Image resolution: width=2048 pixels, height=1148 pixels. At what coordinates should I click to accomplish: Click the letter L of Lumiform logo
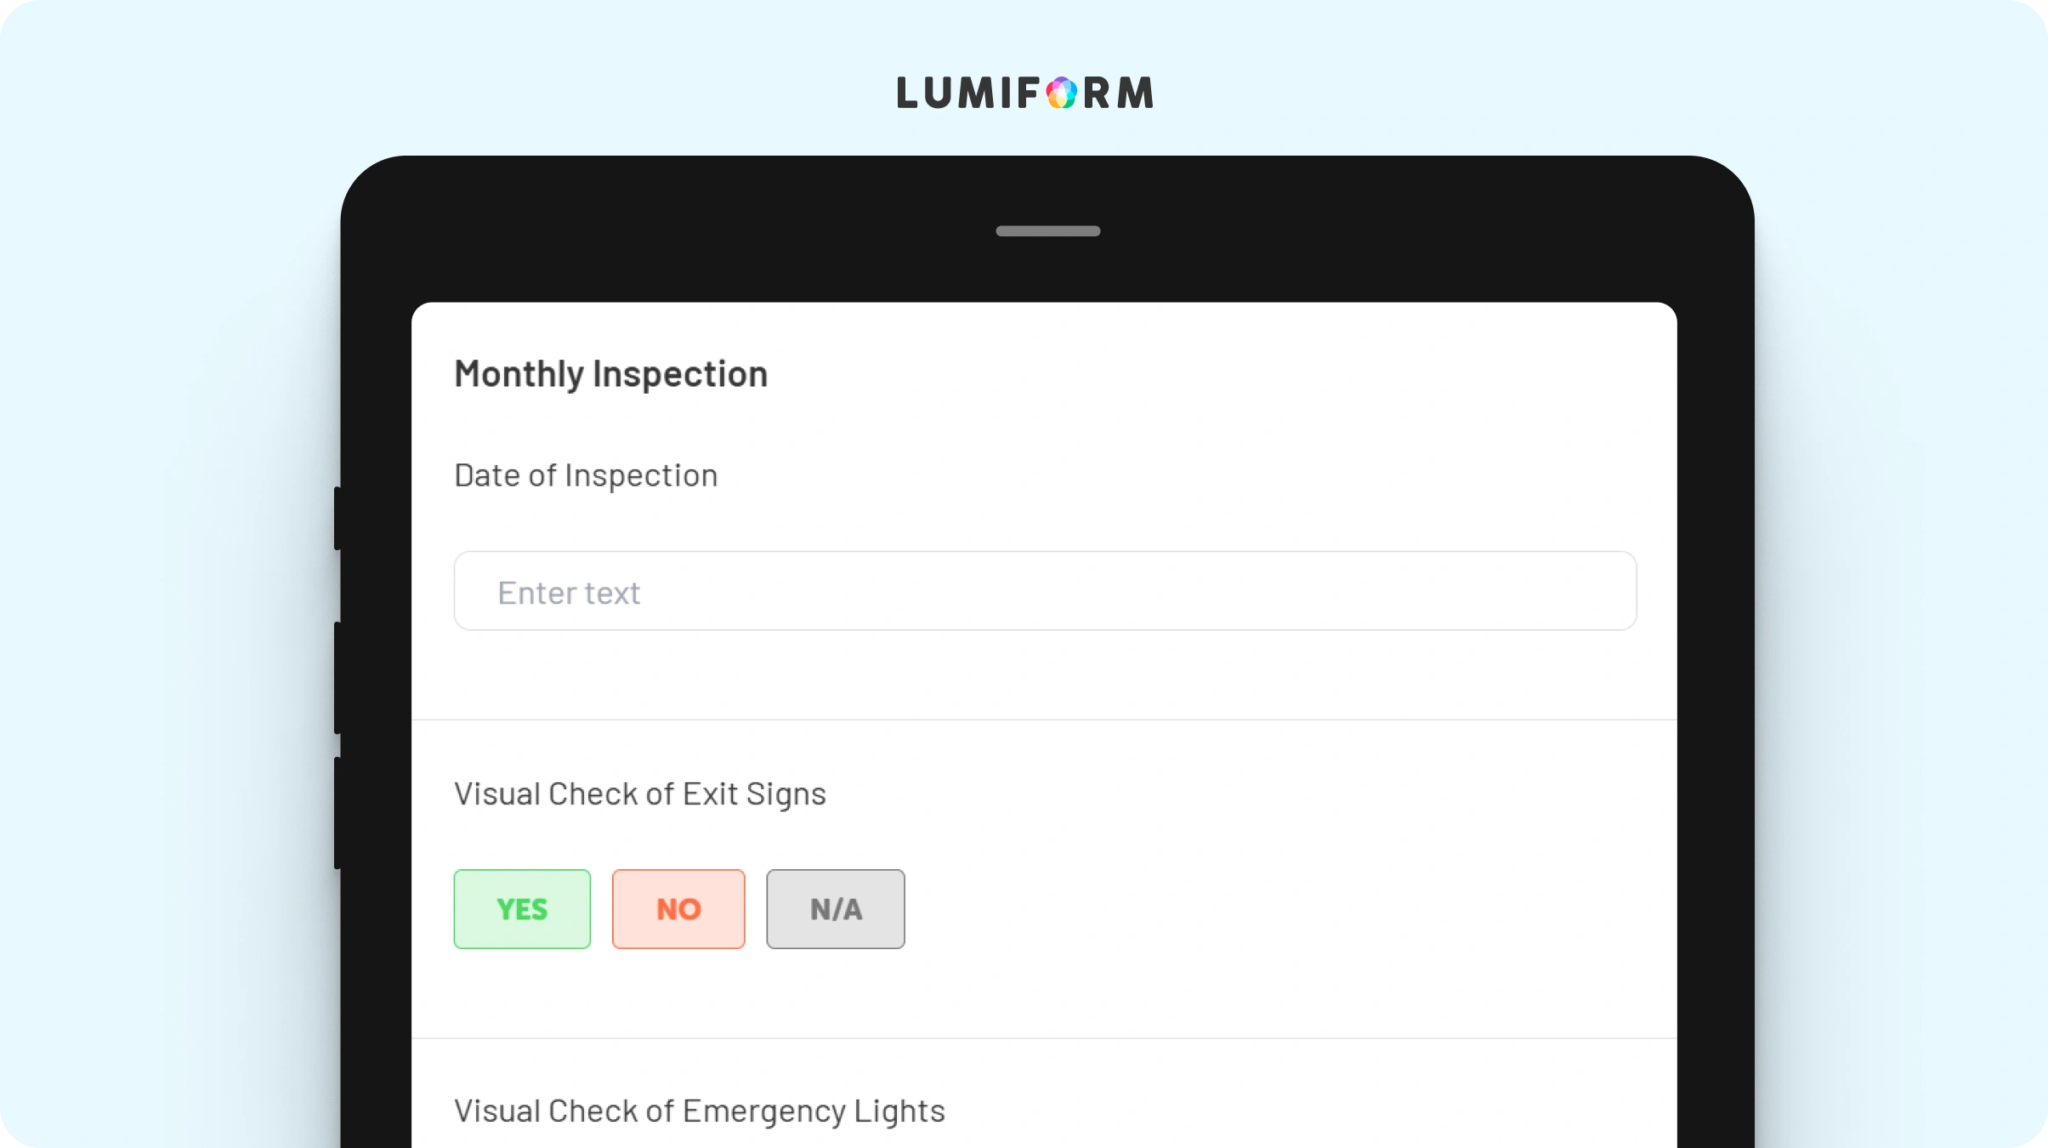click(x=908, y=93)
